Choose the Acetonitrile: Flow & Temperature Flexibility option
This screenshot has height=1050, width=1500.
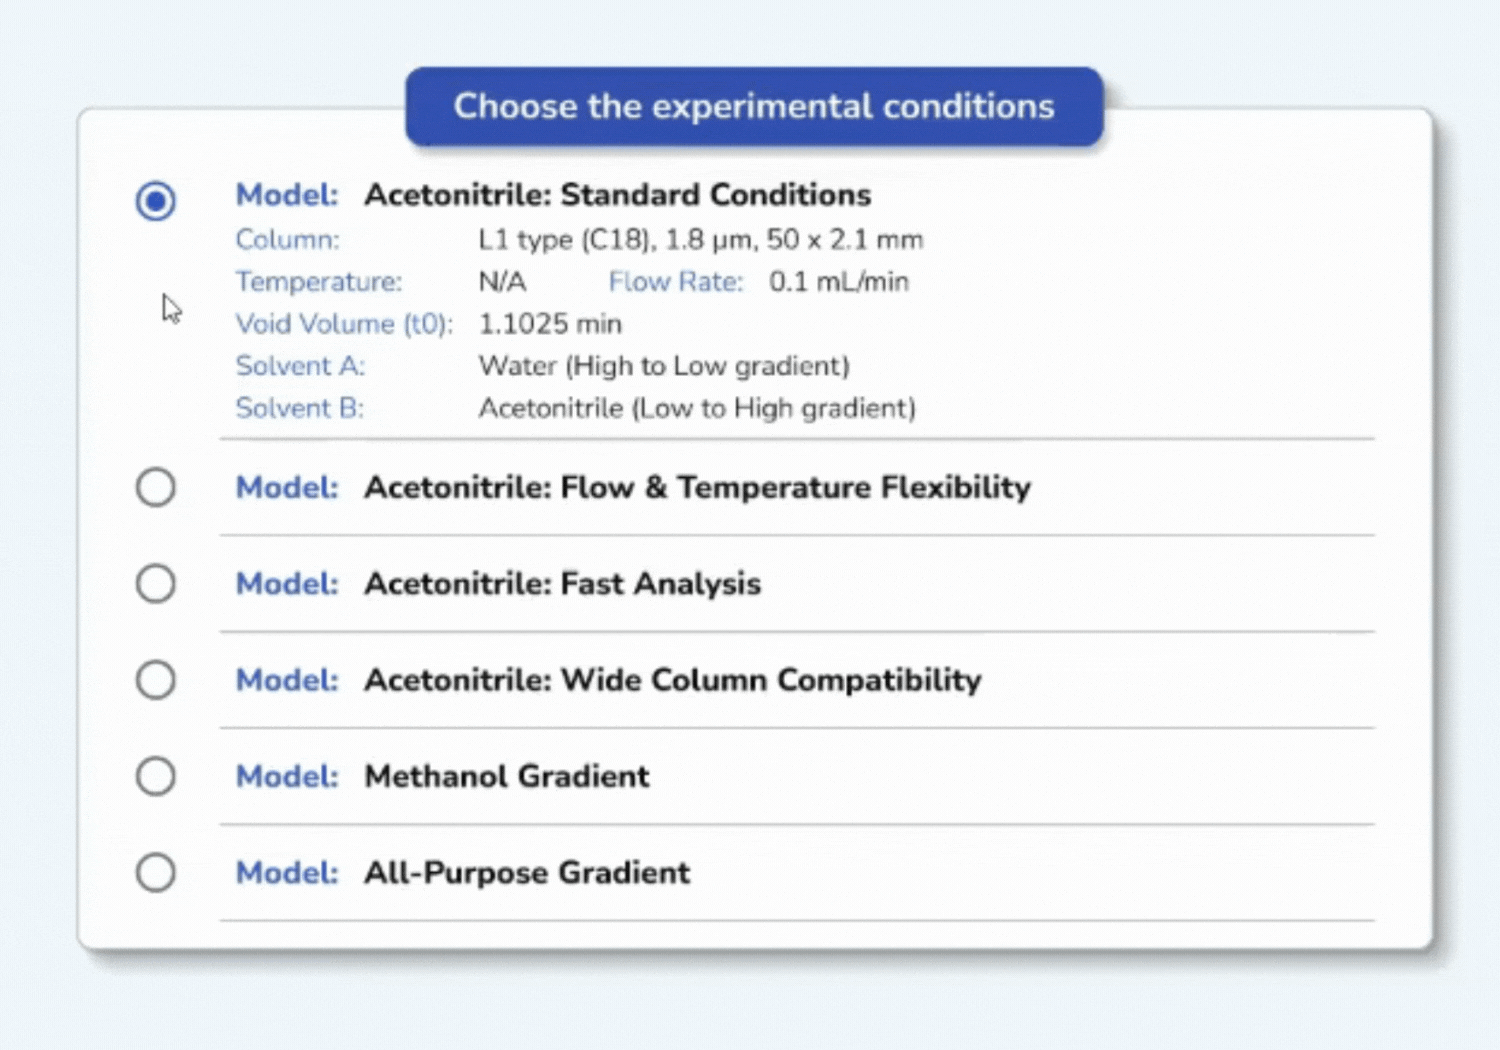coord(156,487)
